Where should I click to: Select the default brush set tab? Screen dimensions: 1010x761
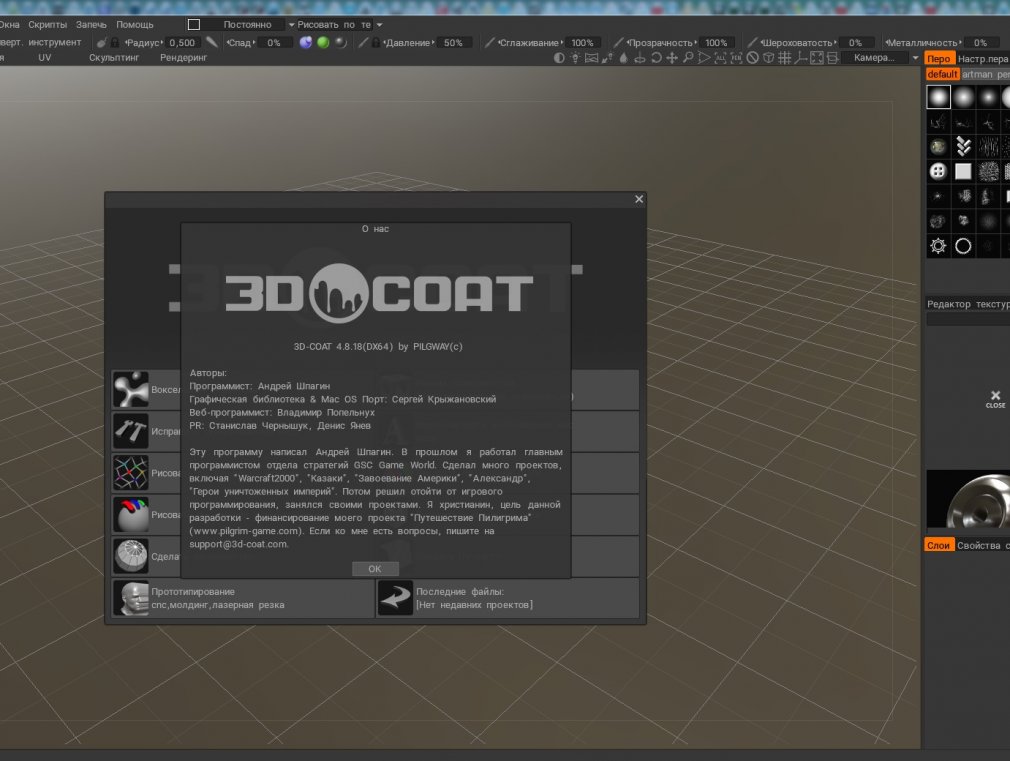click(942, 74)
